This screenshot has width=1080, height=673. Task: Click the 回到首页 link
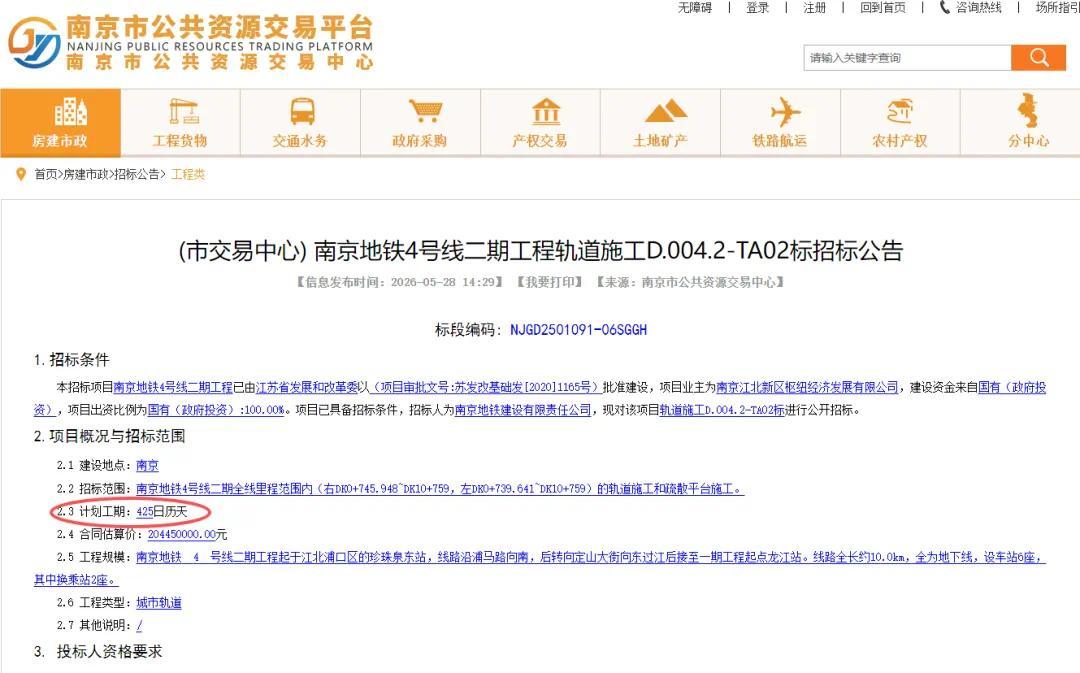[x=883, y=8]
